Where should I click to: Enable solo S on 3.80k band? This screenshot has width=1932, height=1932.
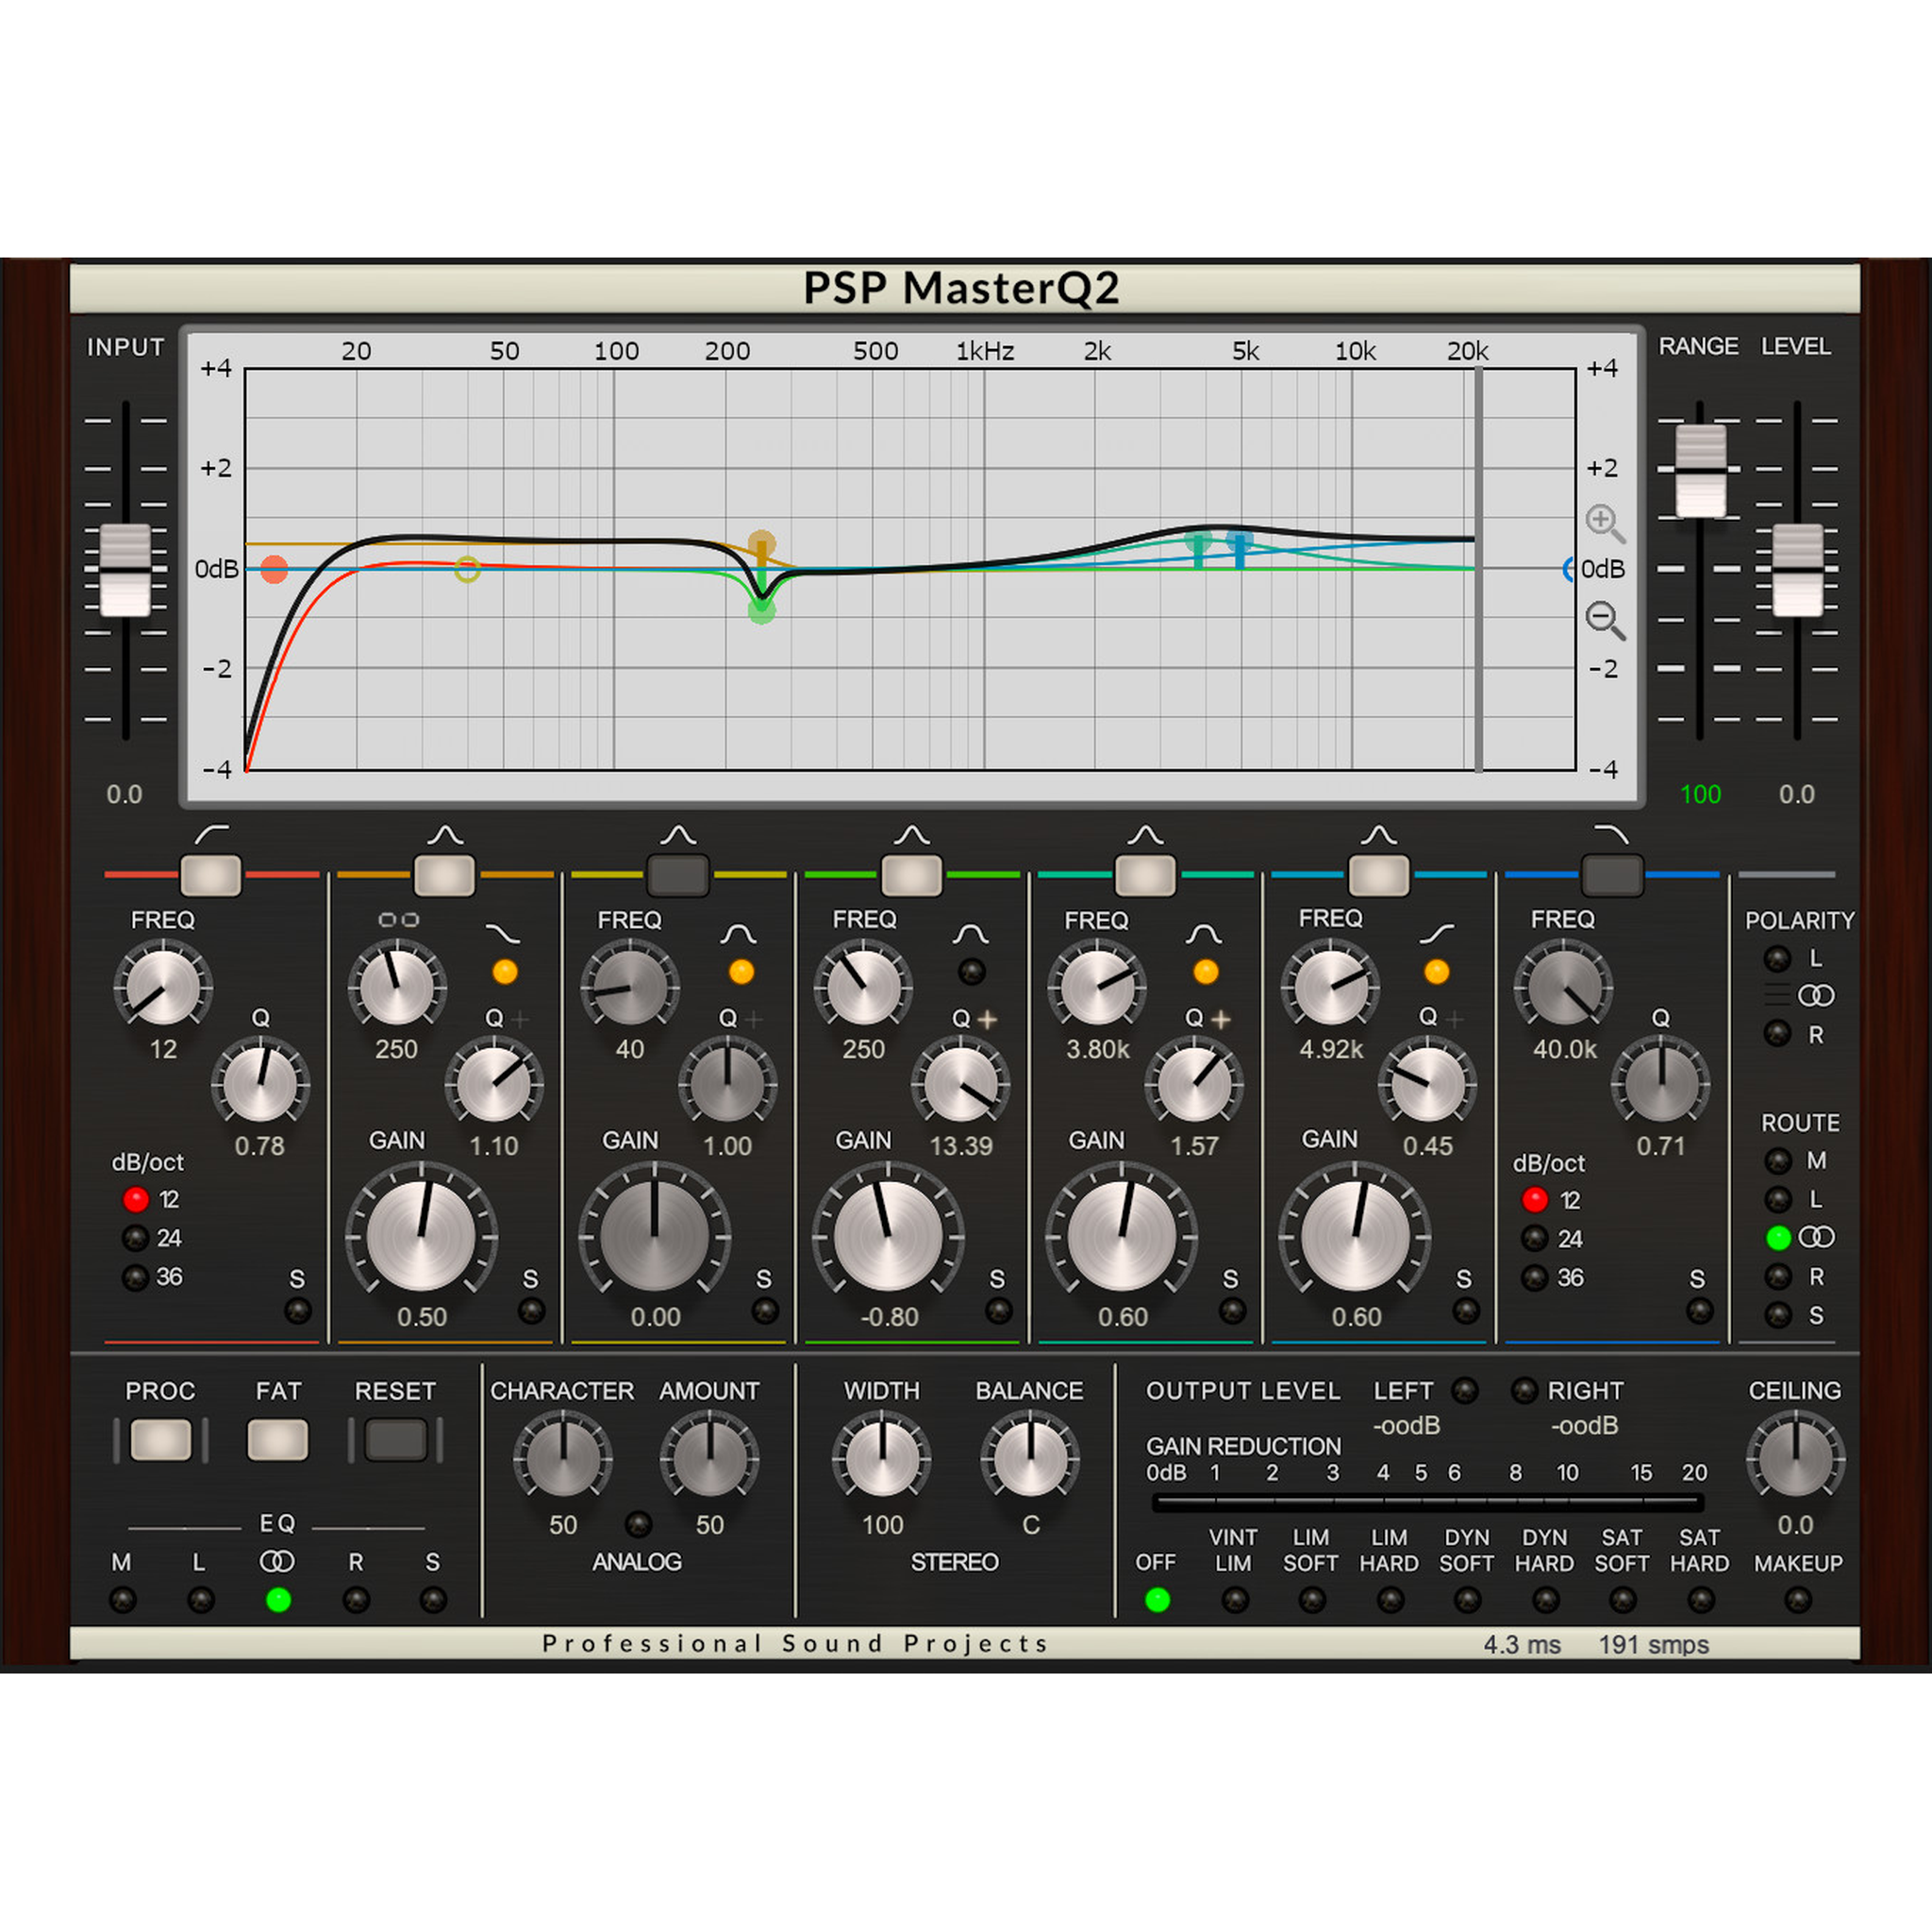tap(1232, 1310)
